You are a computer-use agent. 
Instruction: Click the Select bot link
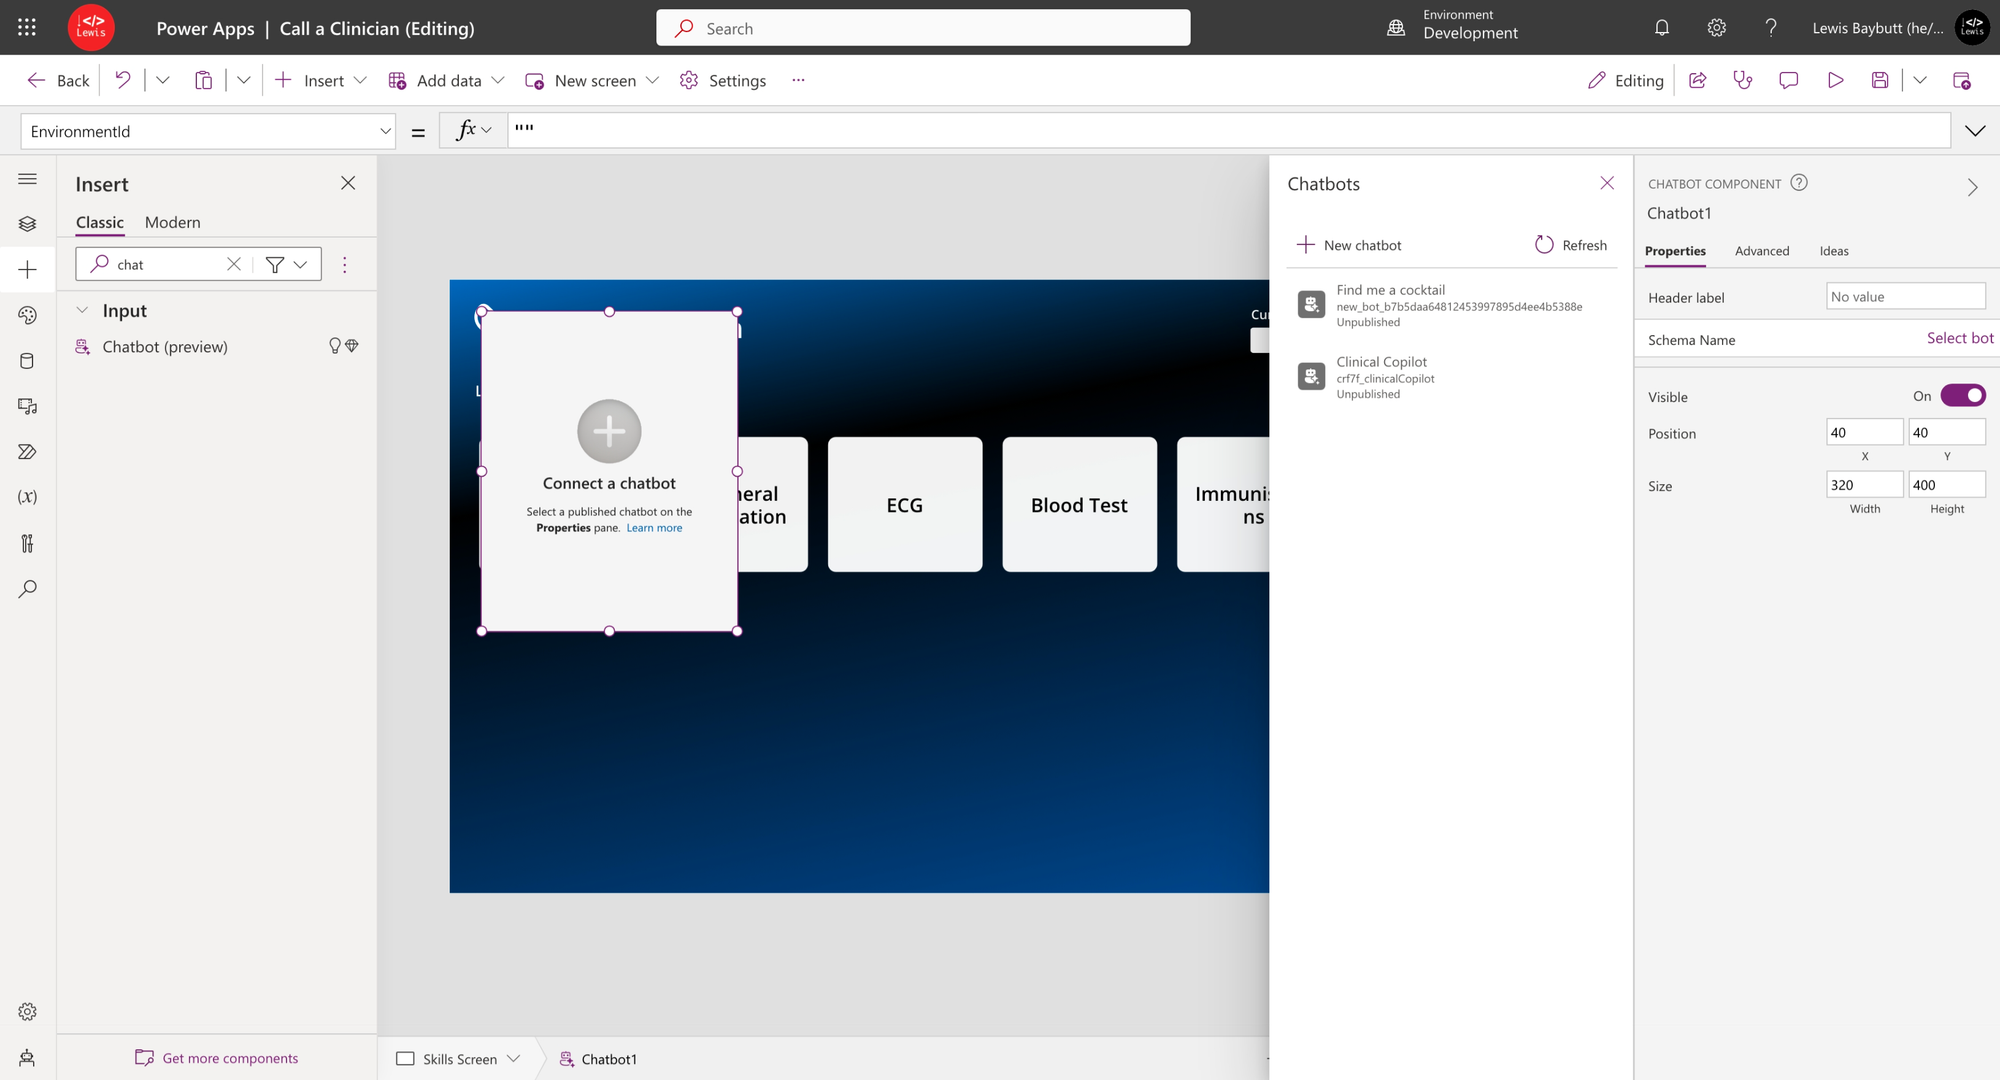1960,338
